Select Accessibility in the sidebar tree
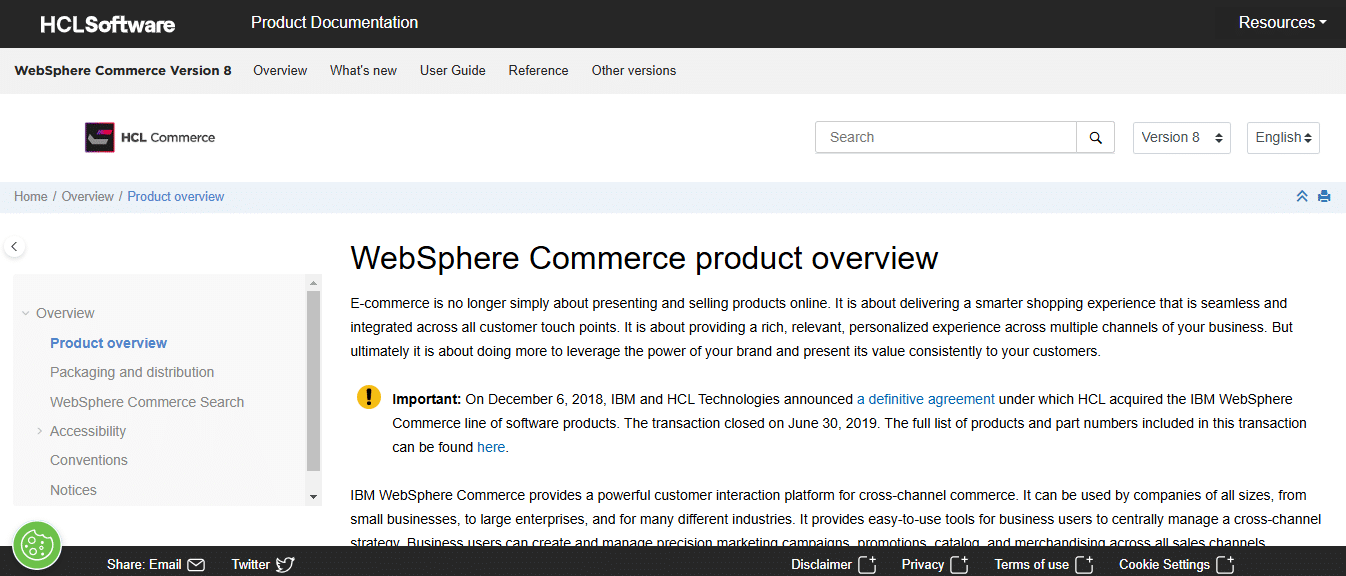Screen dimensions: 1346x576 click(88, 431)
